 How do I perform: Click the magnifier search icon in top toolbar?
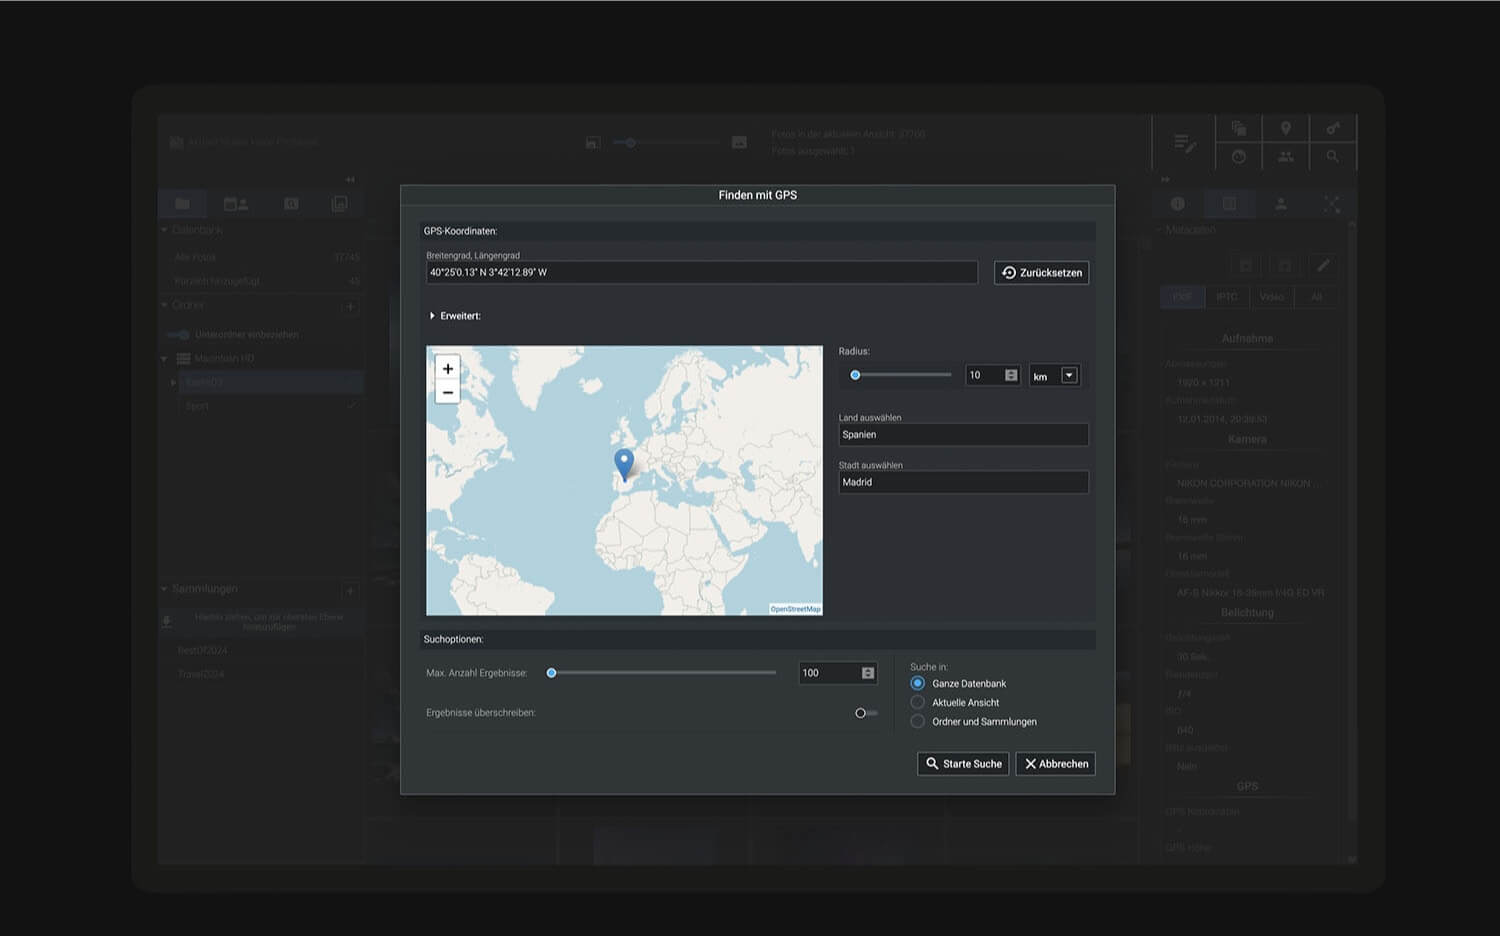(x=1332, y=157)
